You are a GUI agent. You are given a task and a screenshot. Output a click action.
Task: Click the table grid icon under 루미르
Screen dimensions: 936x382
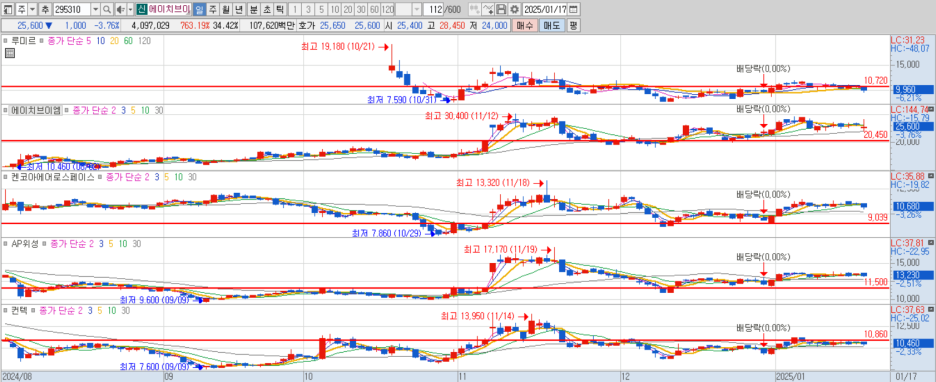(x=10, y=54)
